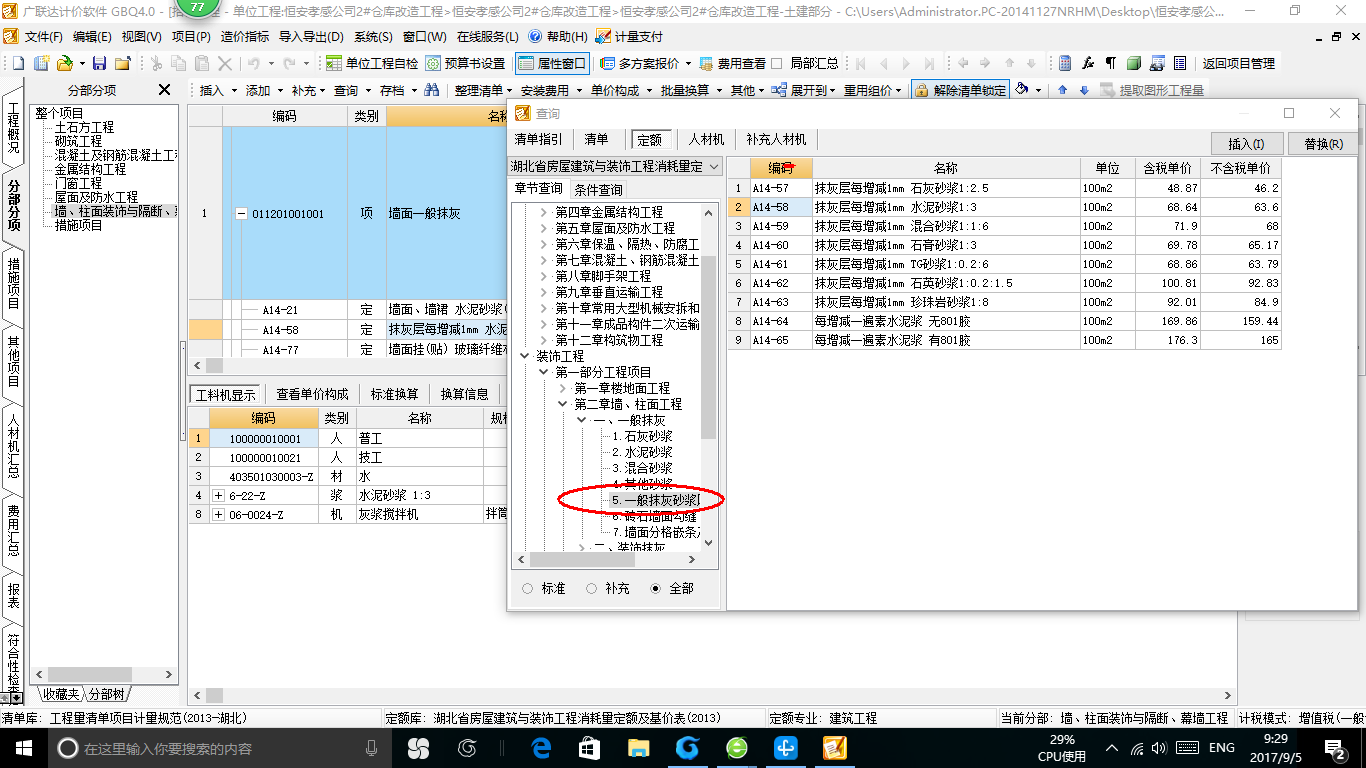
Task: Switch to the 人材机 tab in 查询 dialog
Action: 706,139
